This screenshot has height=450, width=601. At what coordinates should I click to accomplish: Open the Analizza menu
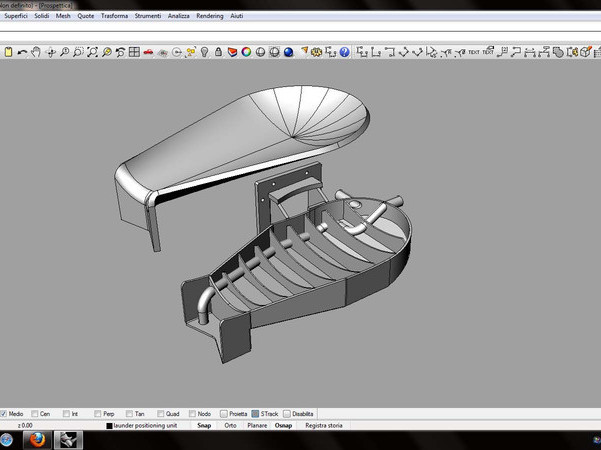pyautogui.click(x=179, y=16)
